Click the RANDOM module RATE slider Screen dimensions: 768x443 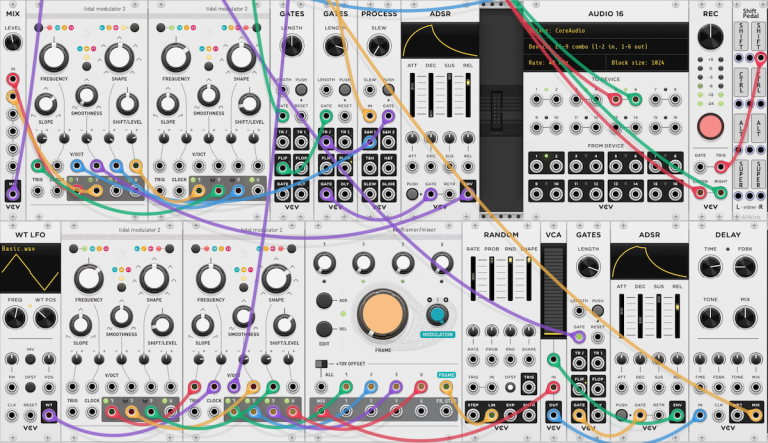pyautogui.click(x=473, y=278)
